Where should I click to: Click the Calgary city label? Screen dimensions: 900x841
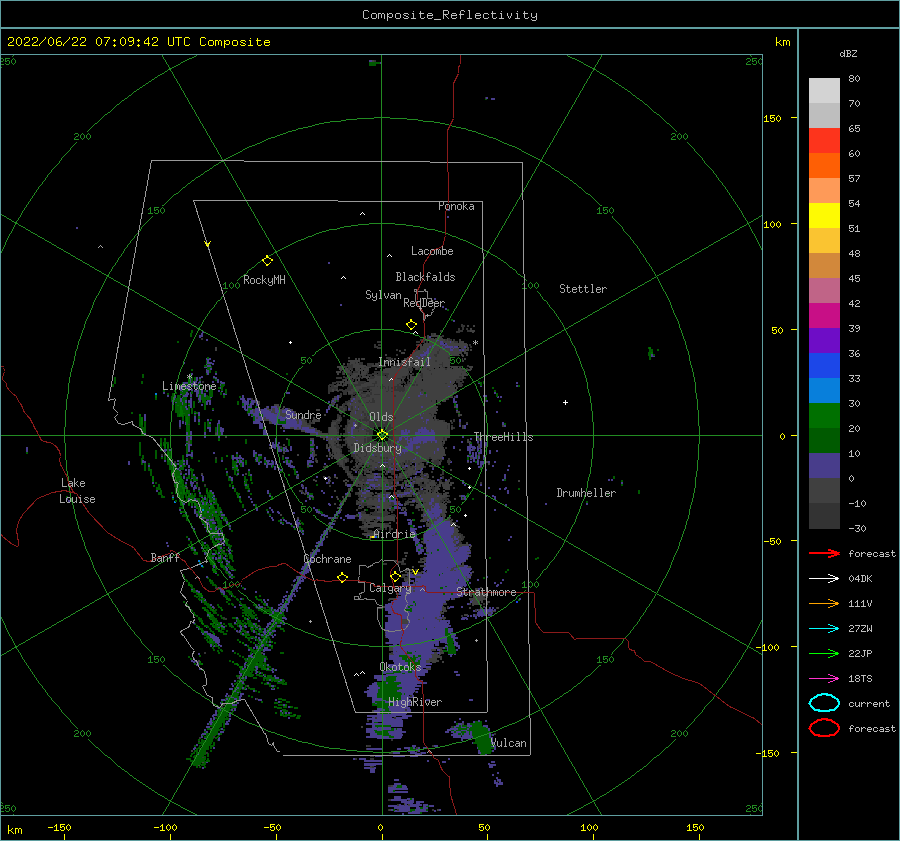click(390, 588)
